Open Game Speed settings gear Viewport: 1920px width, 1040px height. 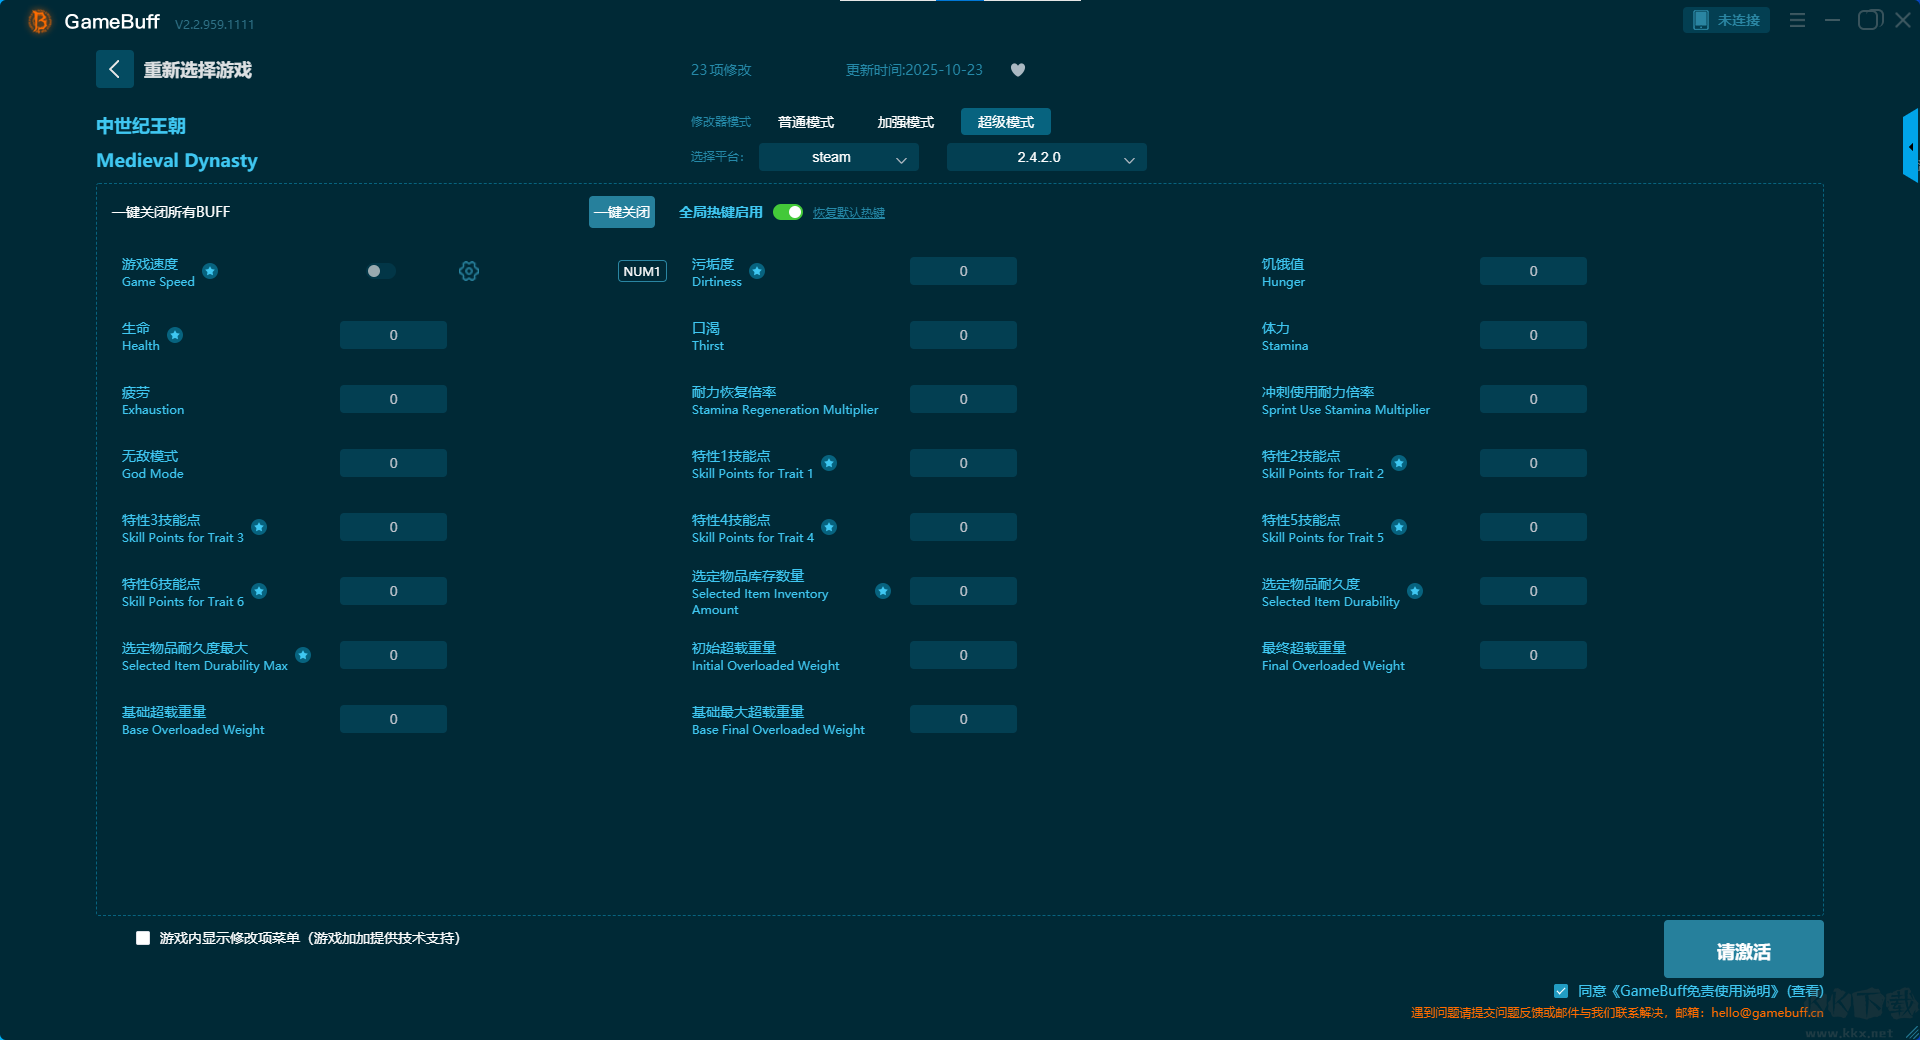point(469,271)
